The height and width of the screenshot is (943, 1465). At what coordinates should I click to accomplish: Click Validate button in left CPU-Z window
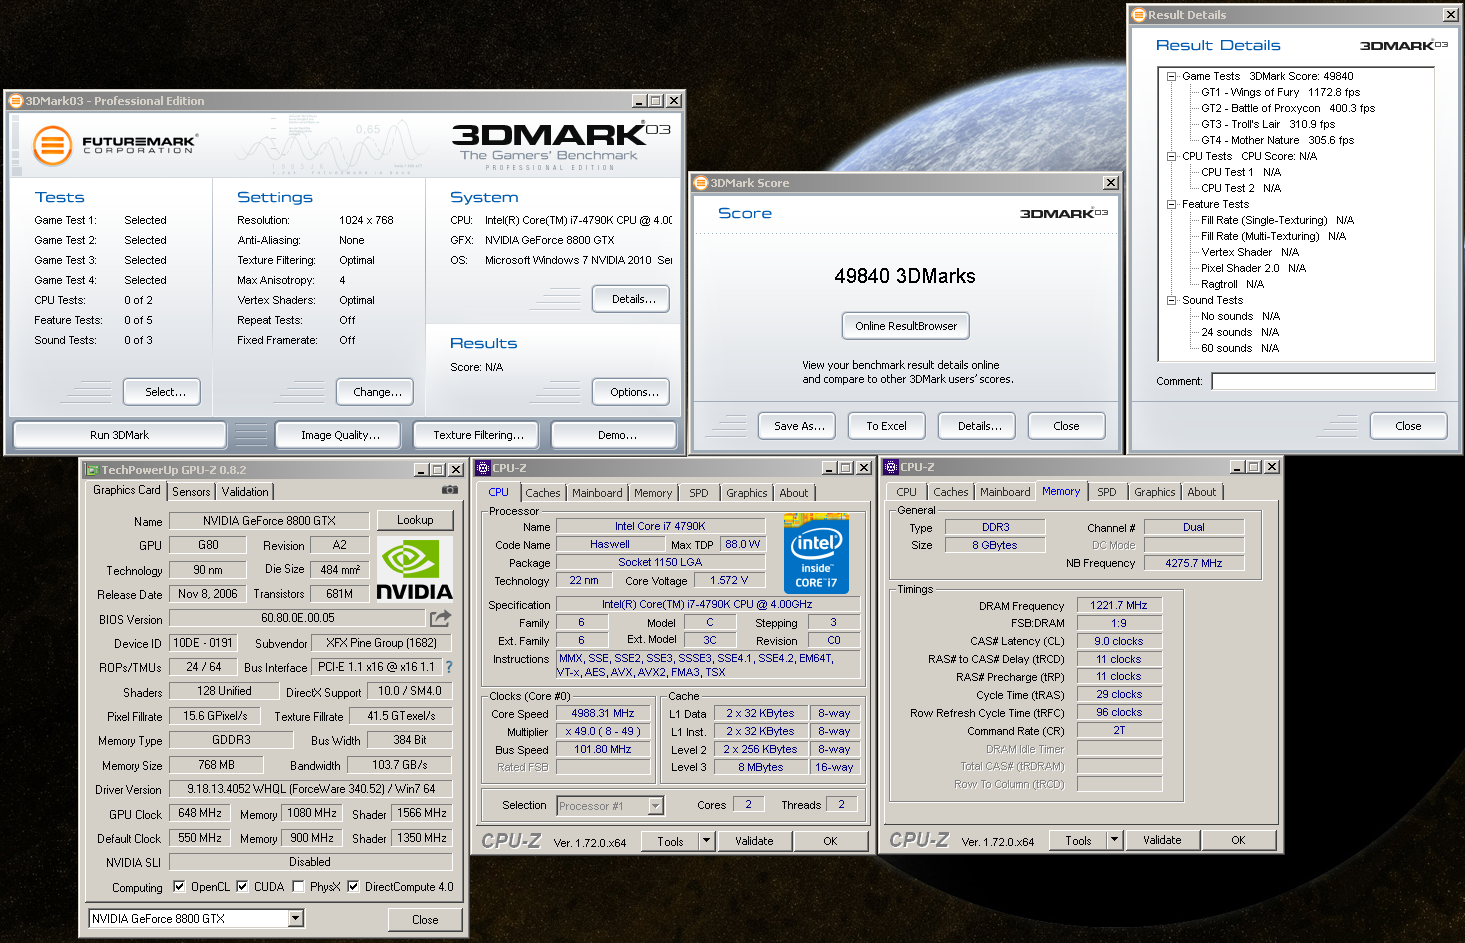(754, 841)
